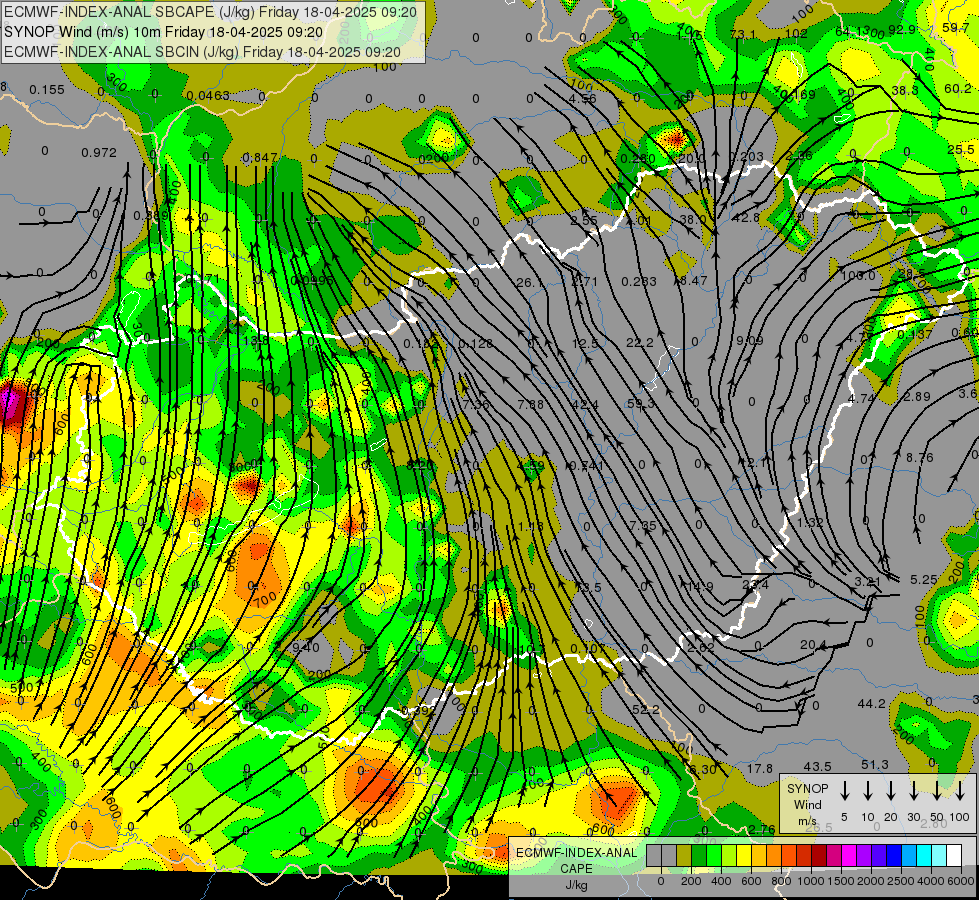The width and height of the screenshot is (979, 900).
Task: Pick the orange swatch in the CAPE legend
Action: pos(774,856)
